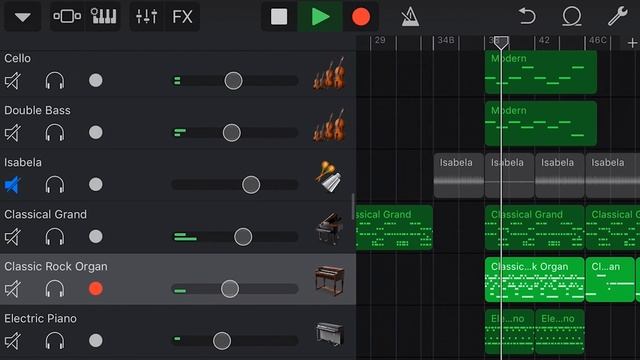Screen dimensions: 640x360
Task: Click the Electric Piano volume knob
Action: click(x=222, y=341)
